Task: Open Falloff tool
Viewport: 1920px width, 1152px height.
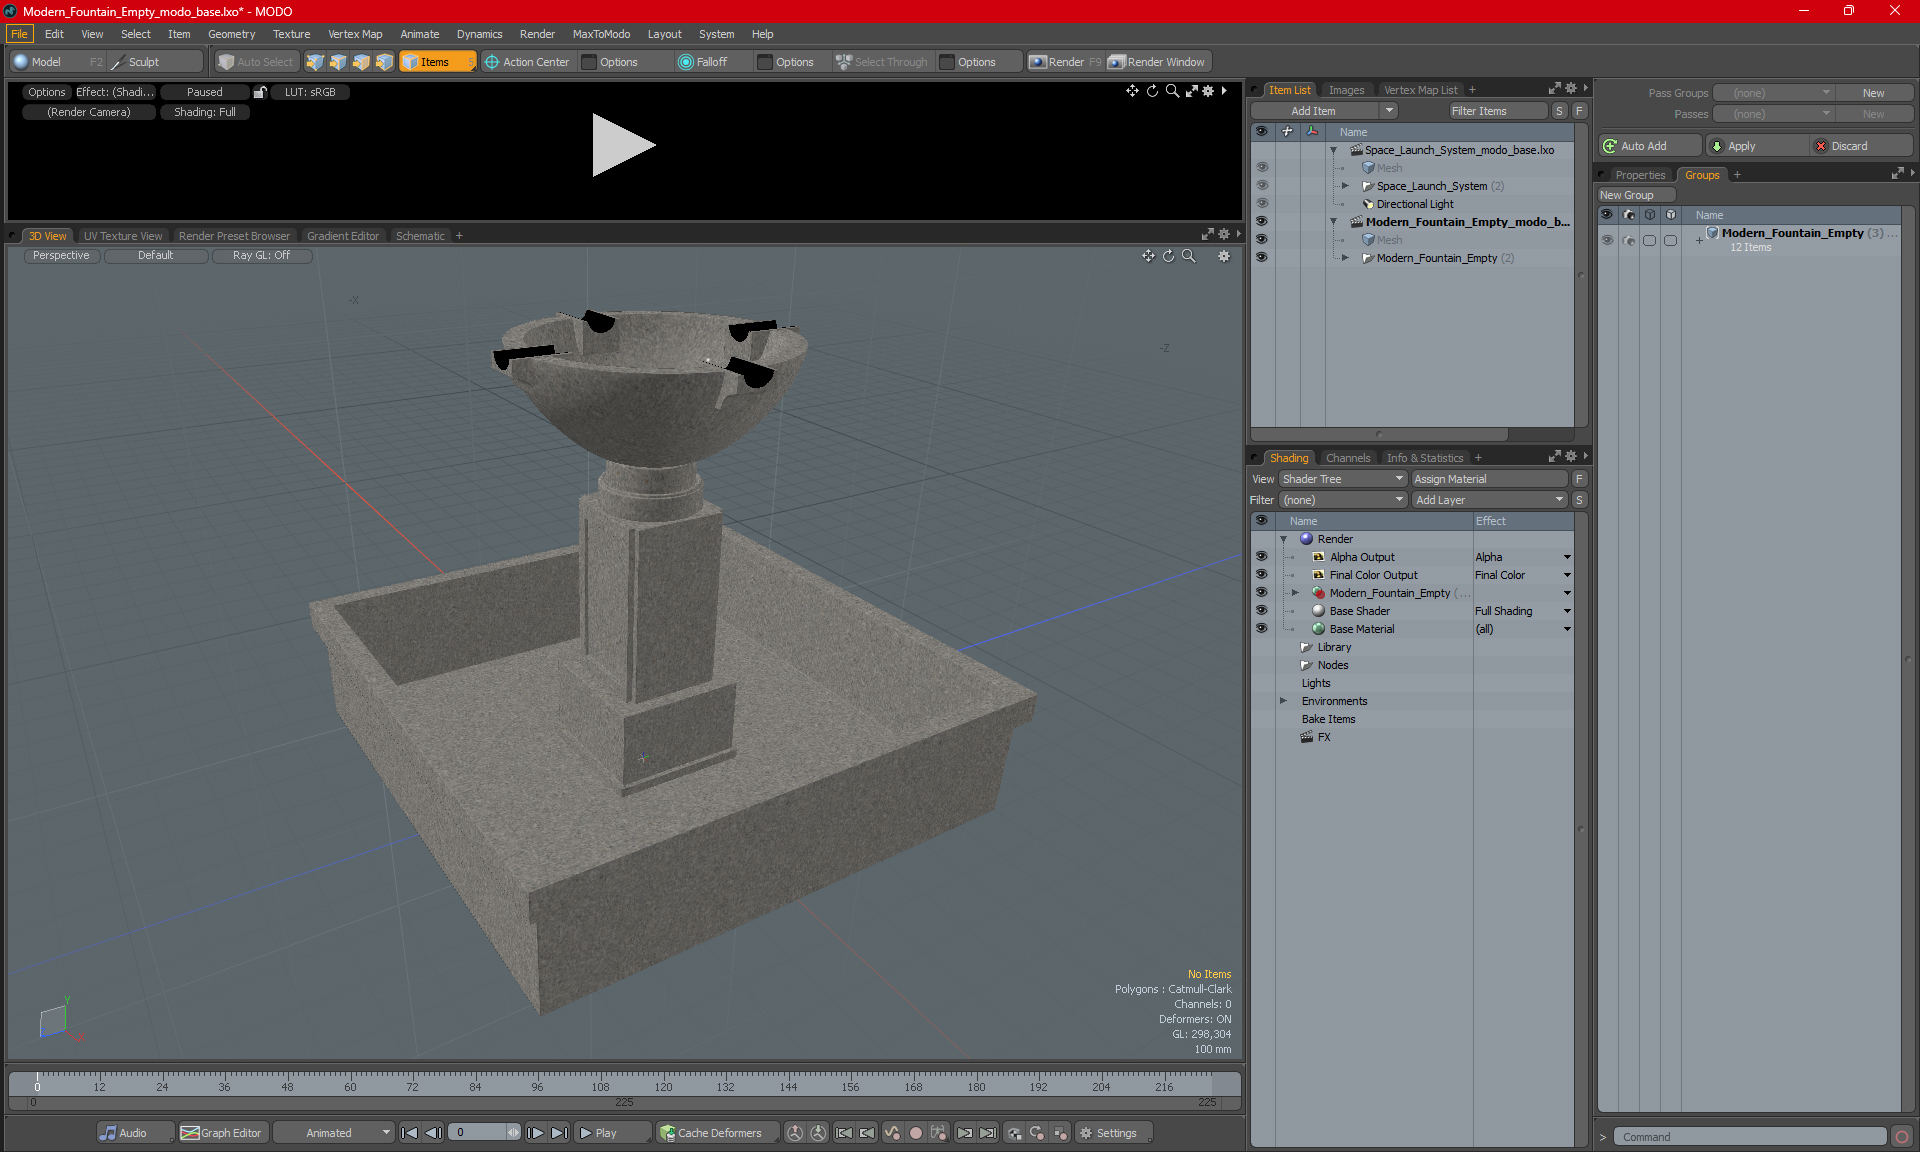Action: coord(703,62)
